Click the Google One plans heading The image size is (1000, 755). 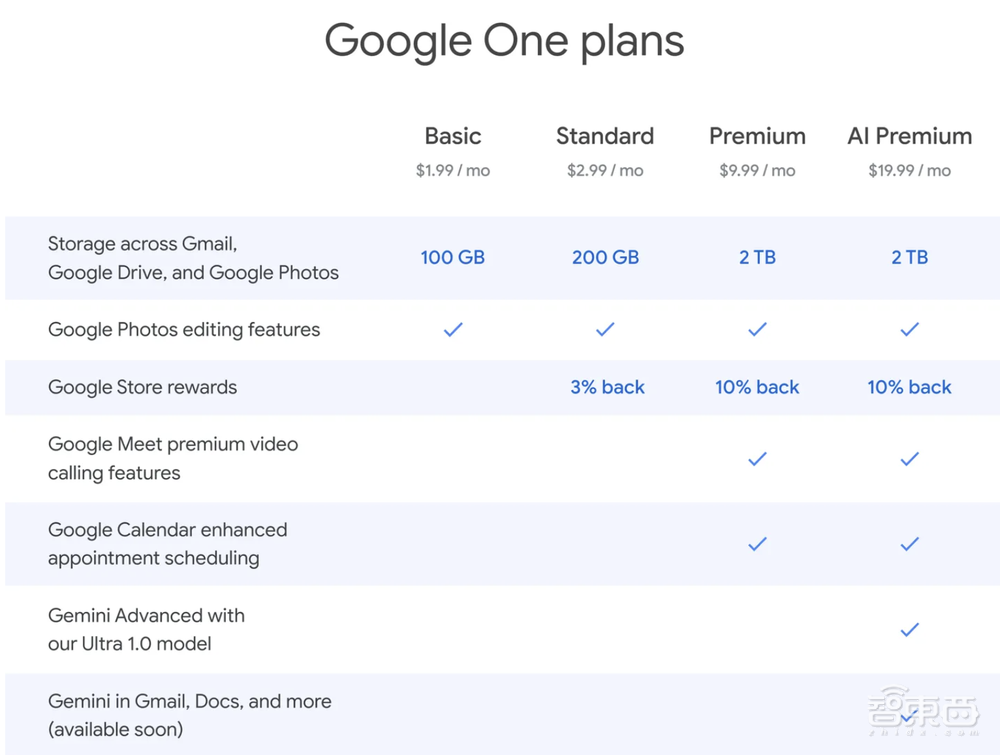coord(504,42)
